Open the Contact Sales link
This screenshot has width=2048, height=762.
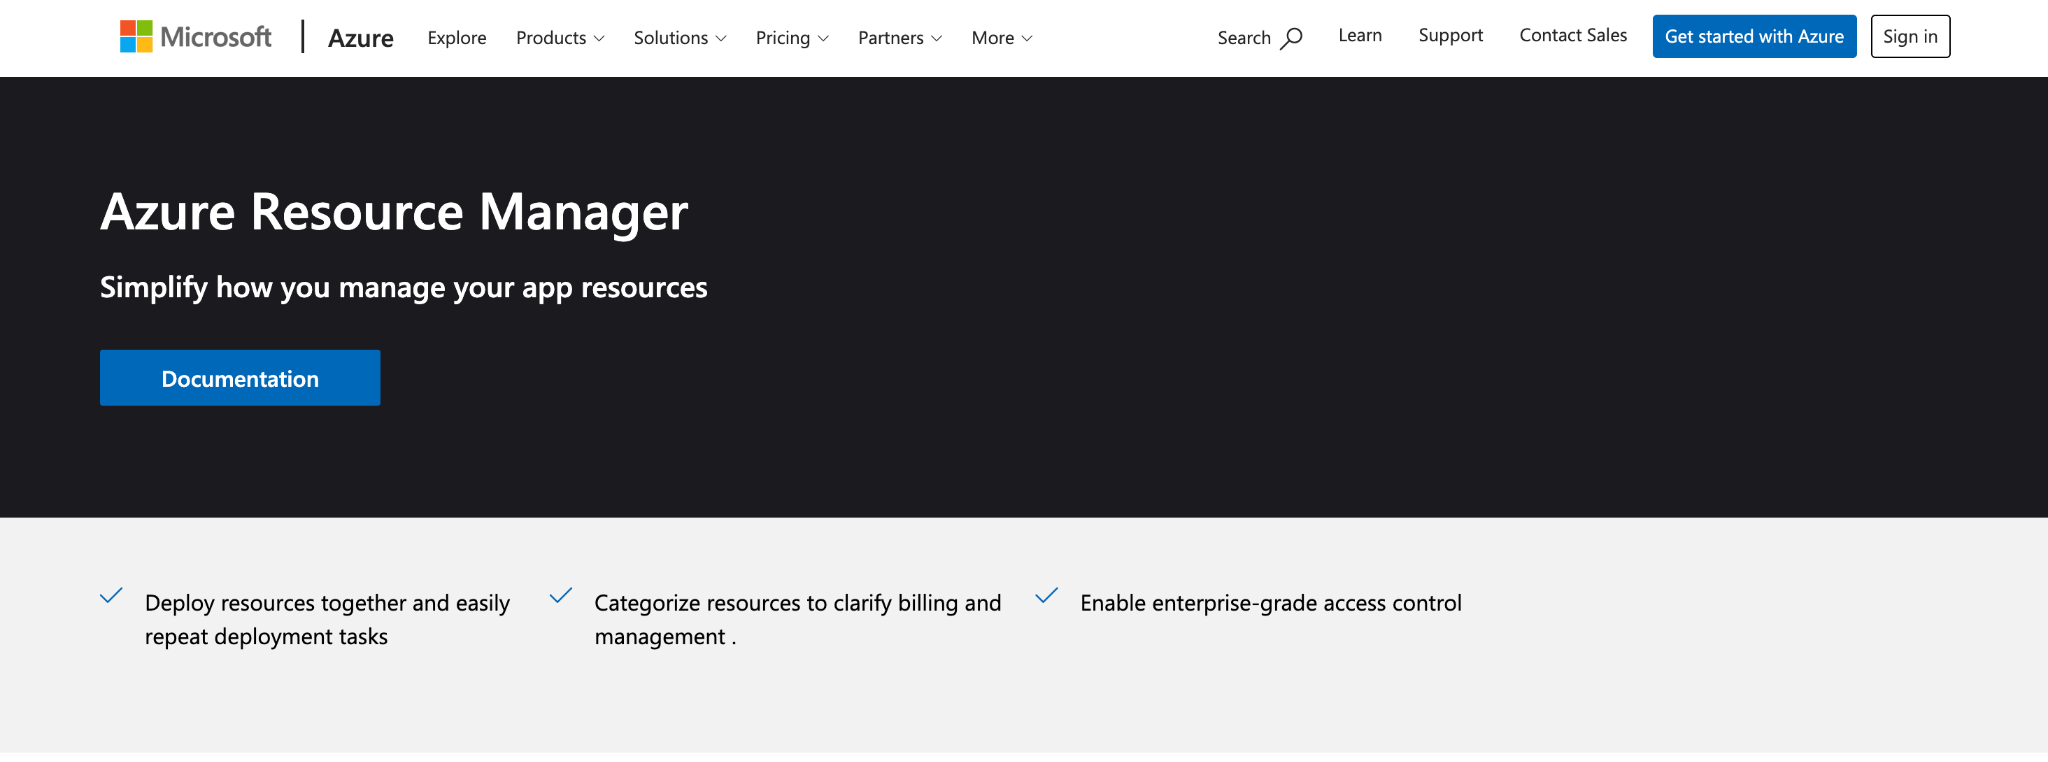[1573, 35]
